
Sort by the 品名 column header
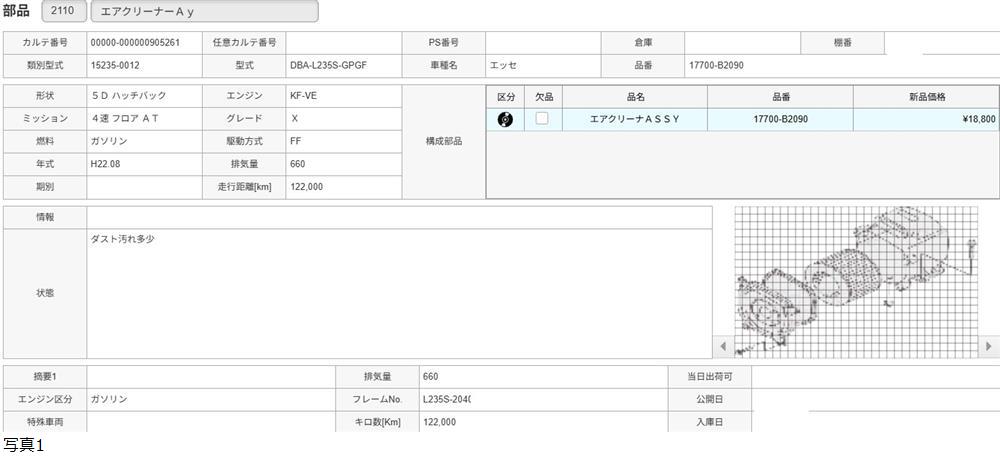click(x=634, y=96)
